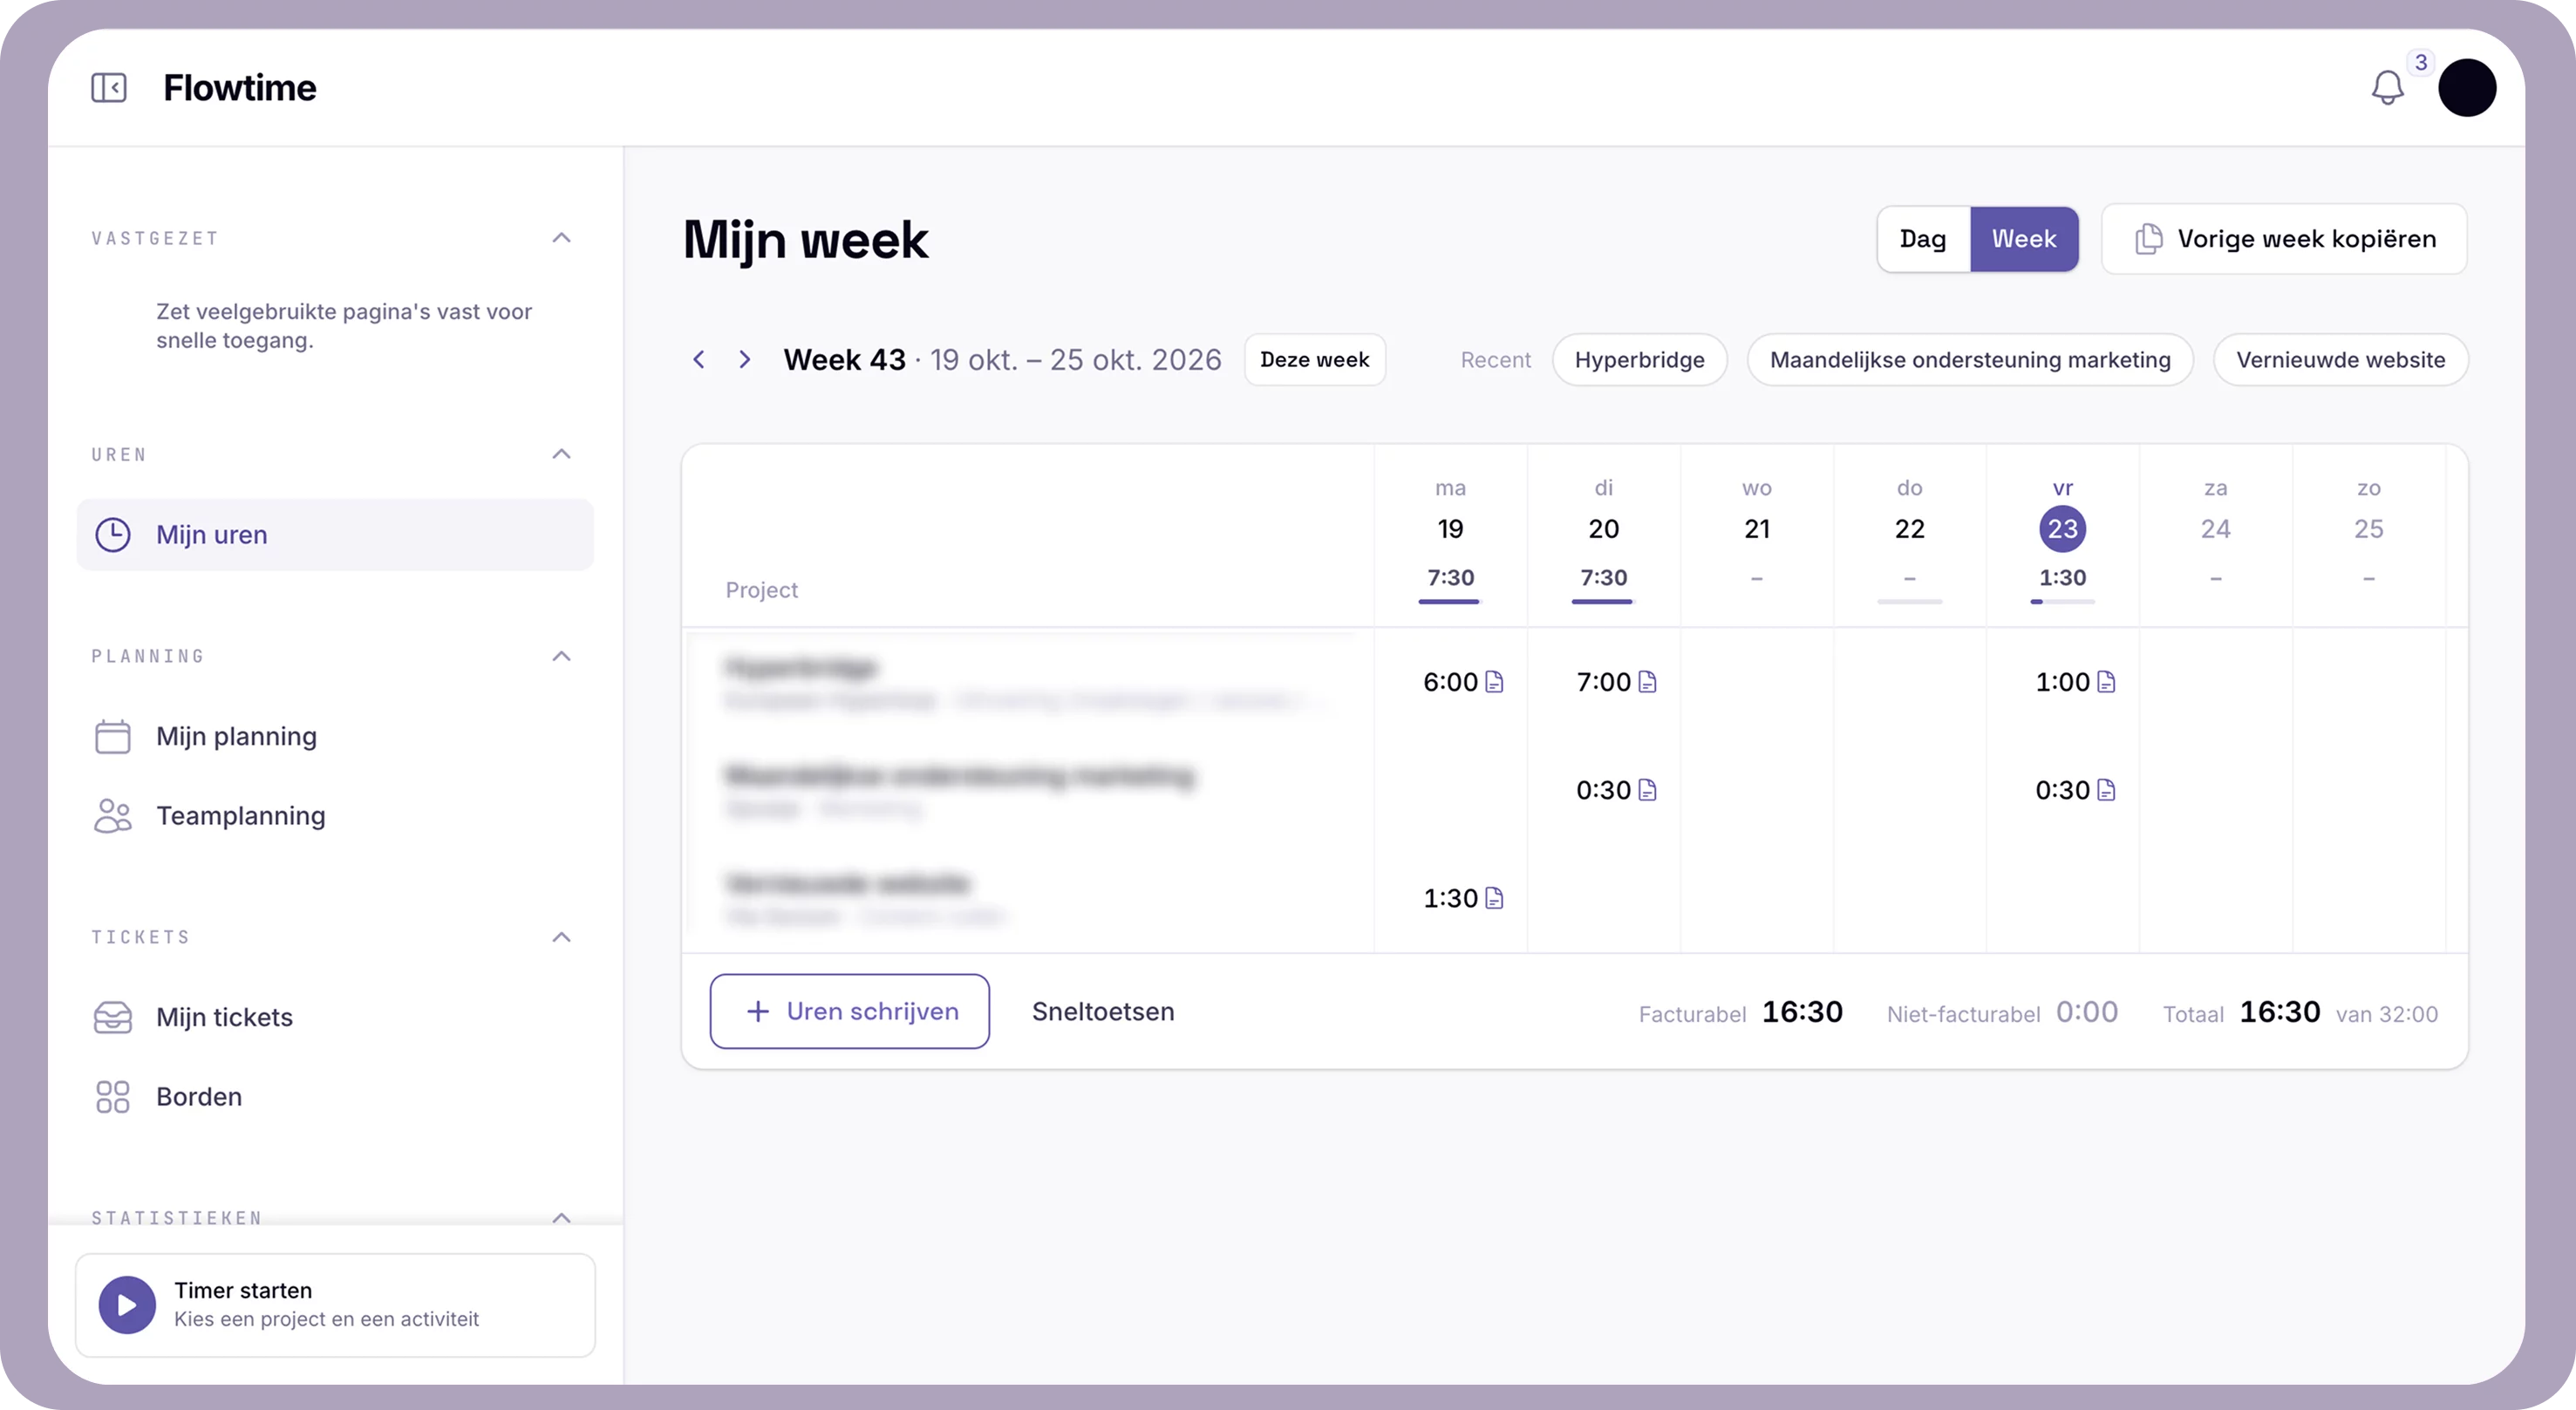Collapse the Uren section
This screenshot has width=2576, height=1410.
click(562, 454)
